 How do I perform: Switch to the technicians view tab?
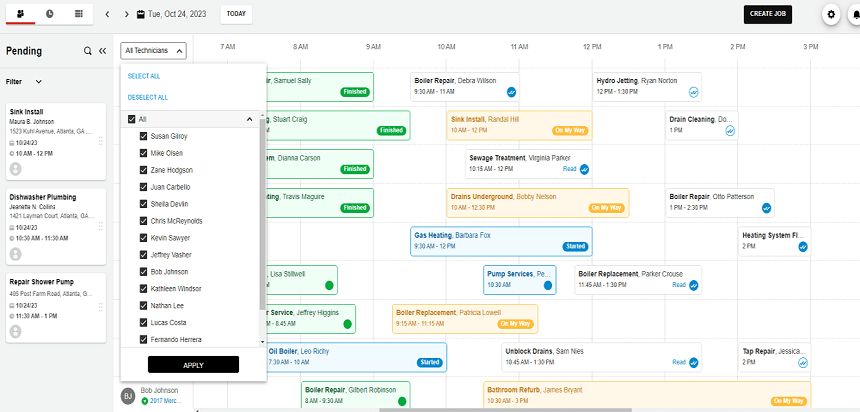21,14
